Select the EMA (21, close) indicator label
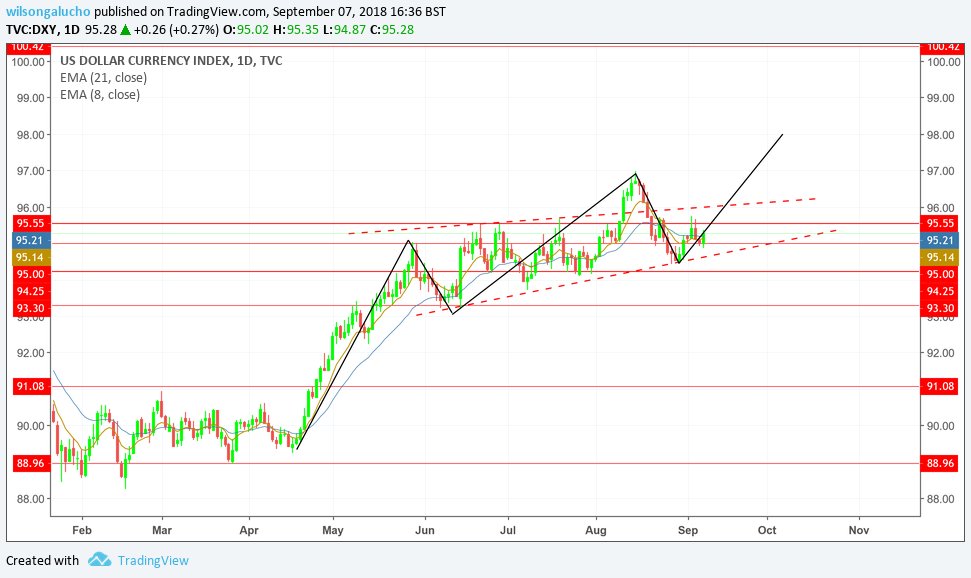 point(103,77)
